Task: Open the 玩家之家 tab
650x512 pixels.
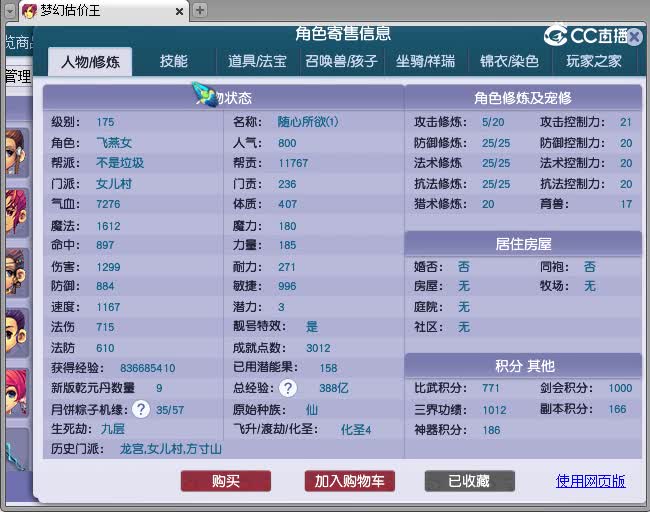Action: coord(594,61)
